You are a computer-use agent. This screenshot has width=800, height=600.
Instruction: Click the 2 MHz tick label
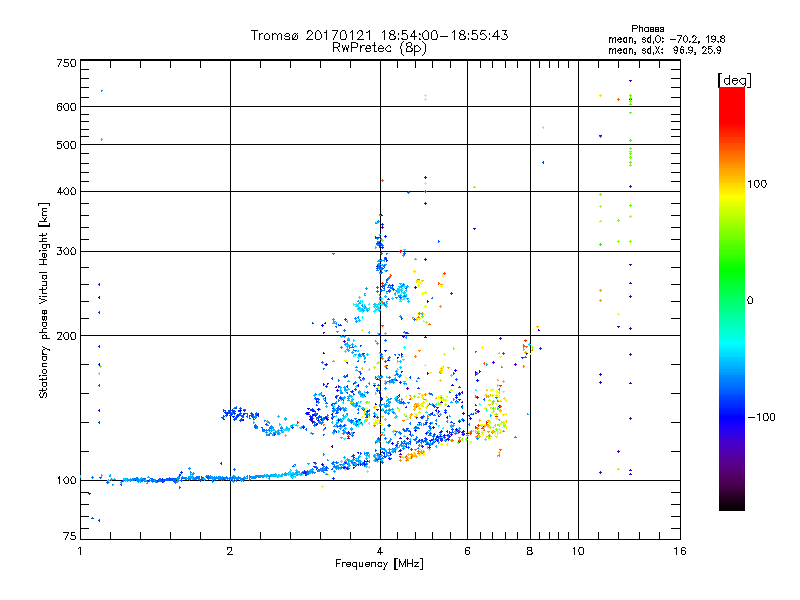pos(230,551)
